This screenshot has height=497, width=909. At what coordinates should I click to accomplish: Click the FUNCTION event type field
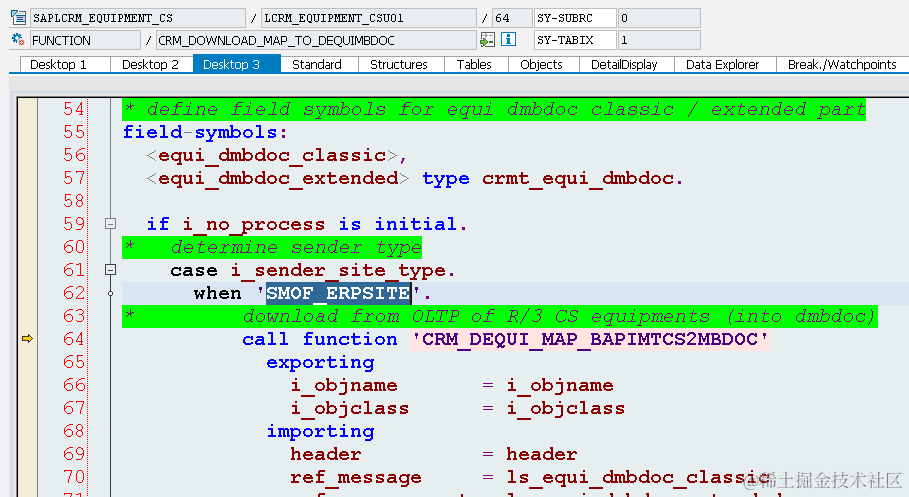coord(85,40)
